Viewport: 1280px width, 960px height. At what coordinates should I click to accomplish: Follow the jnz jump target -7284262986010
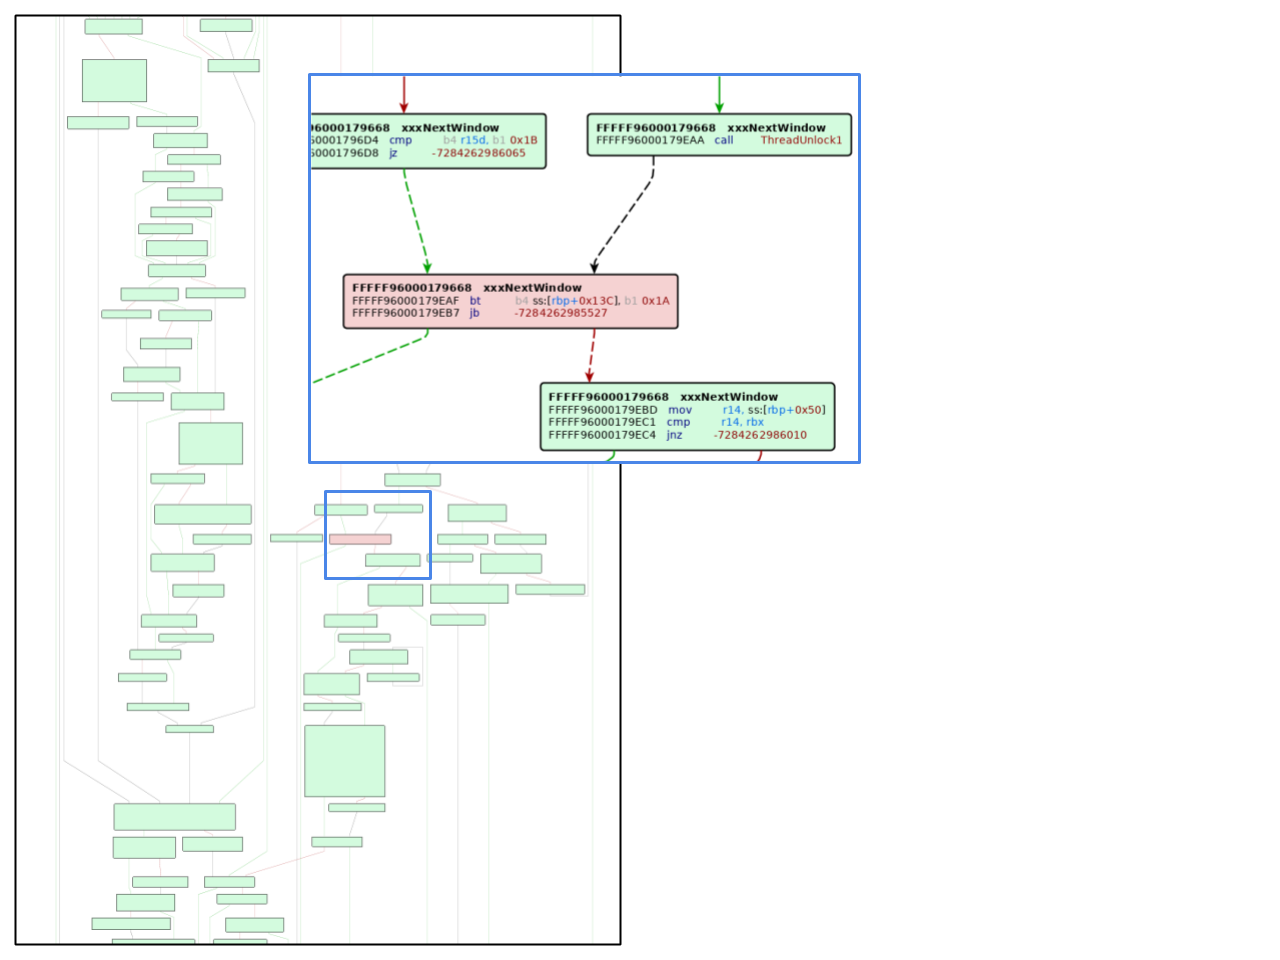(x=760, y=435)
